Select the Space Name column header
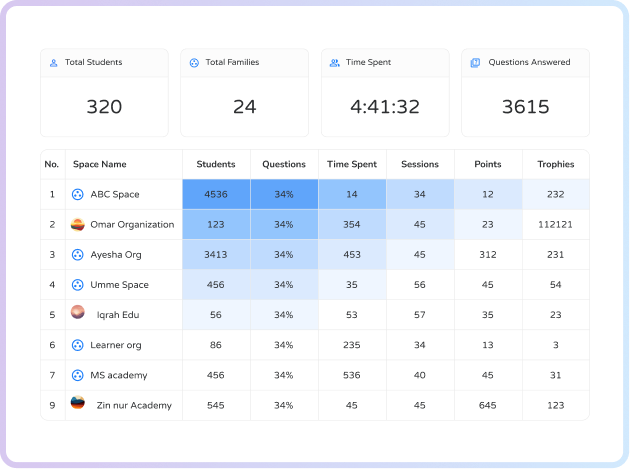This screenshot has height=469, width=630. click(100, 164)
